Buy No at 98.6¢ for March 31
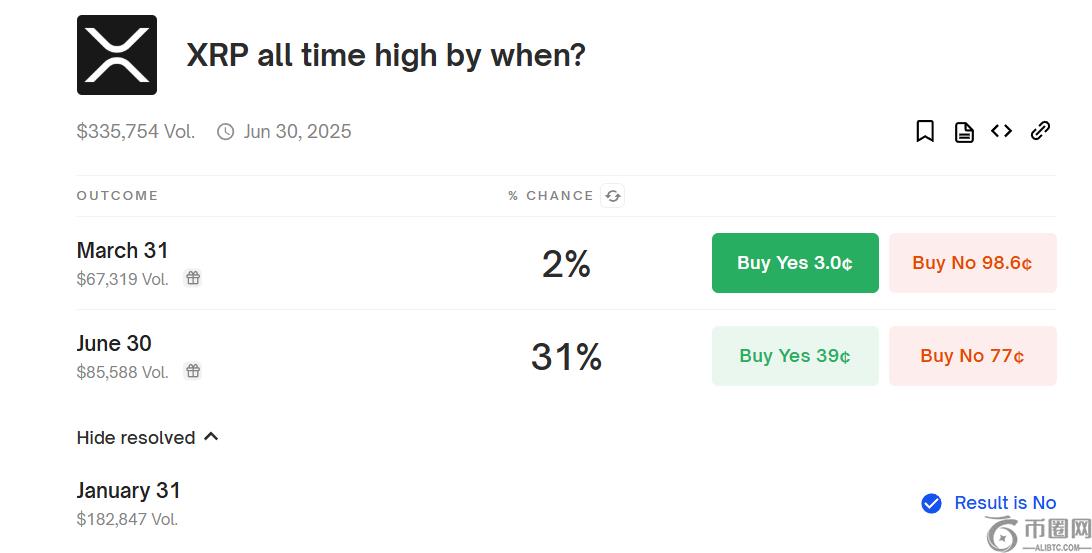The width and height of the screenshot is (1092, 553). [972, 263]
